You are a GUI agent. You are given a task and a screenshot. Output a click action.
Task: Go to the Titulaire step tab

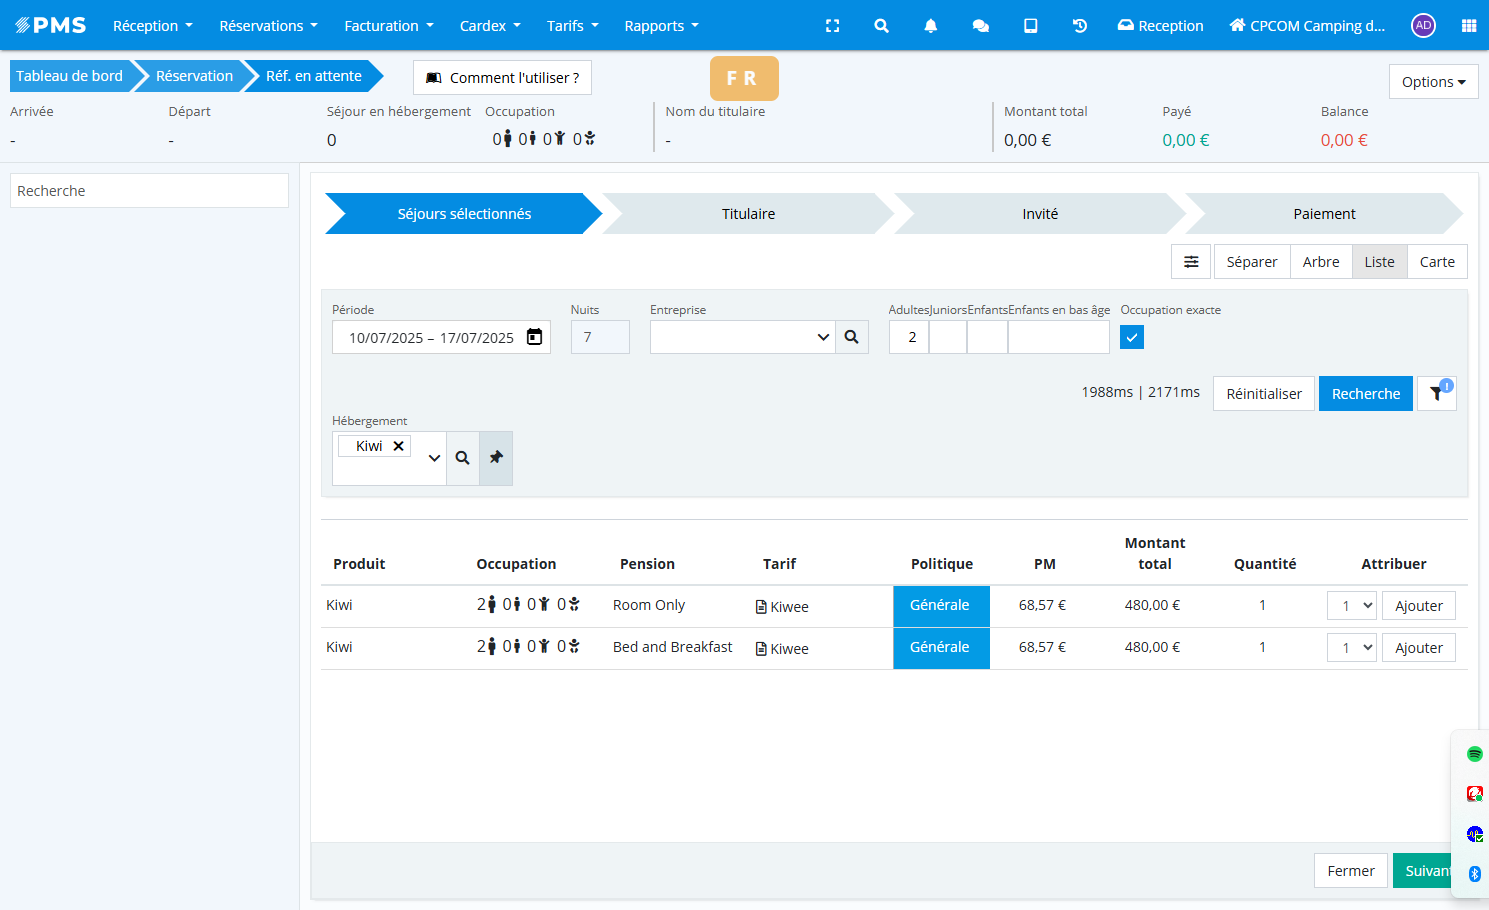click(748, 214)
